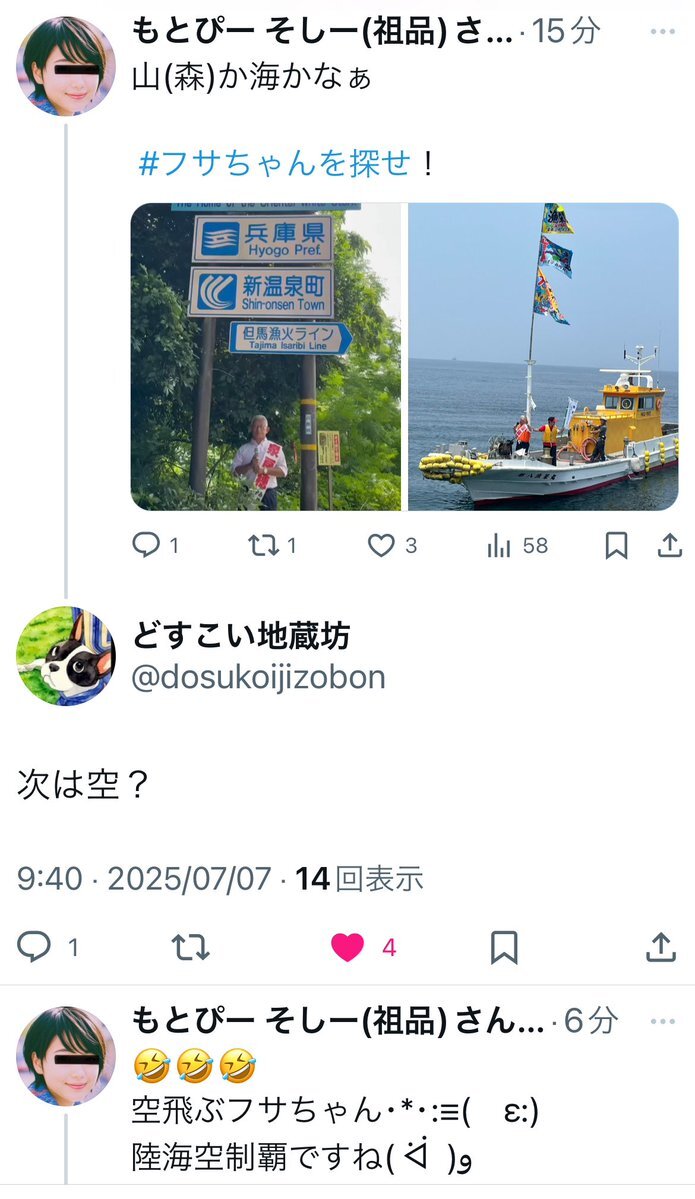Open the bulldog avatar of どすこい地蔵坊
Screen dimensions: 695x1199
(x=66, y=656)
